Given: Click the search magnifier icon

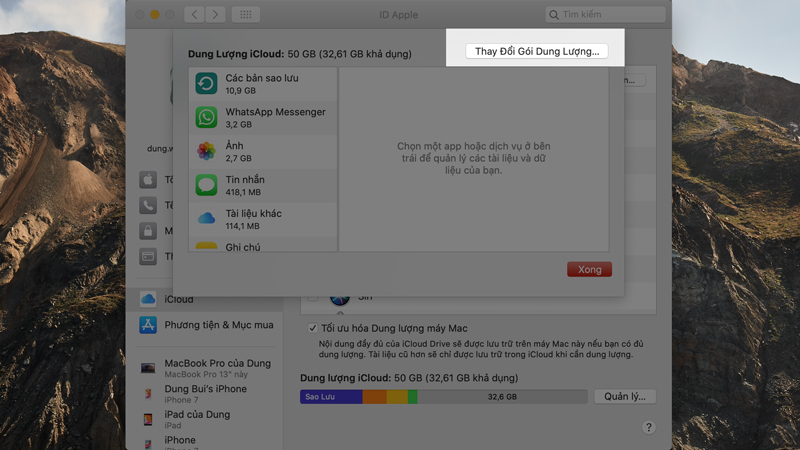Looking at the screenshot, I should [x=554, y=15].
